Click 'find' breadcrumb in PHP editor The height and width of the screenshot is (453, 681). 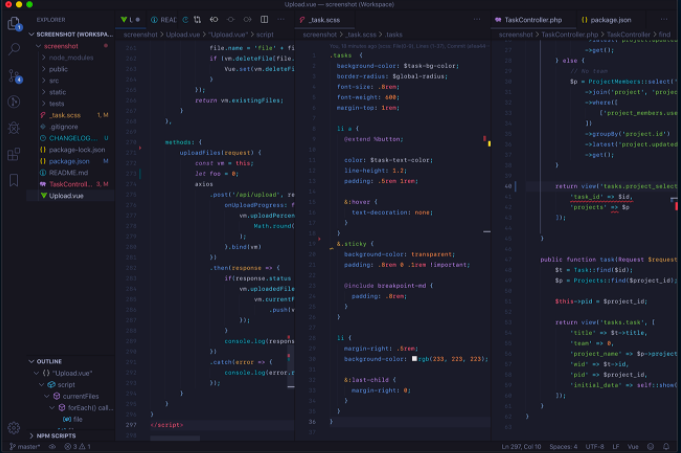[664, 34]
